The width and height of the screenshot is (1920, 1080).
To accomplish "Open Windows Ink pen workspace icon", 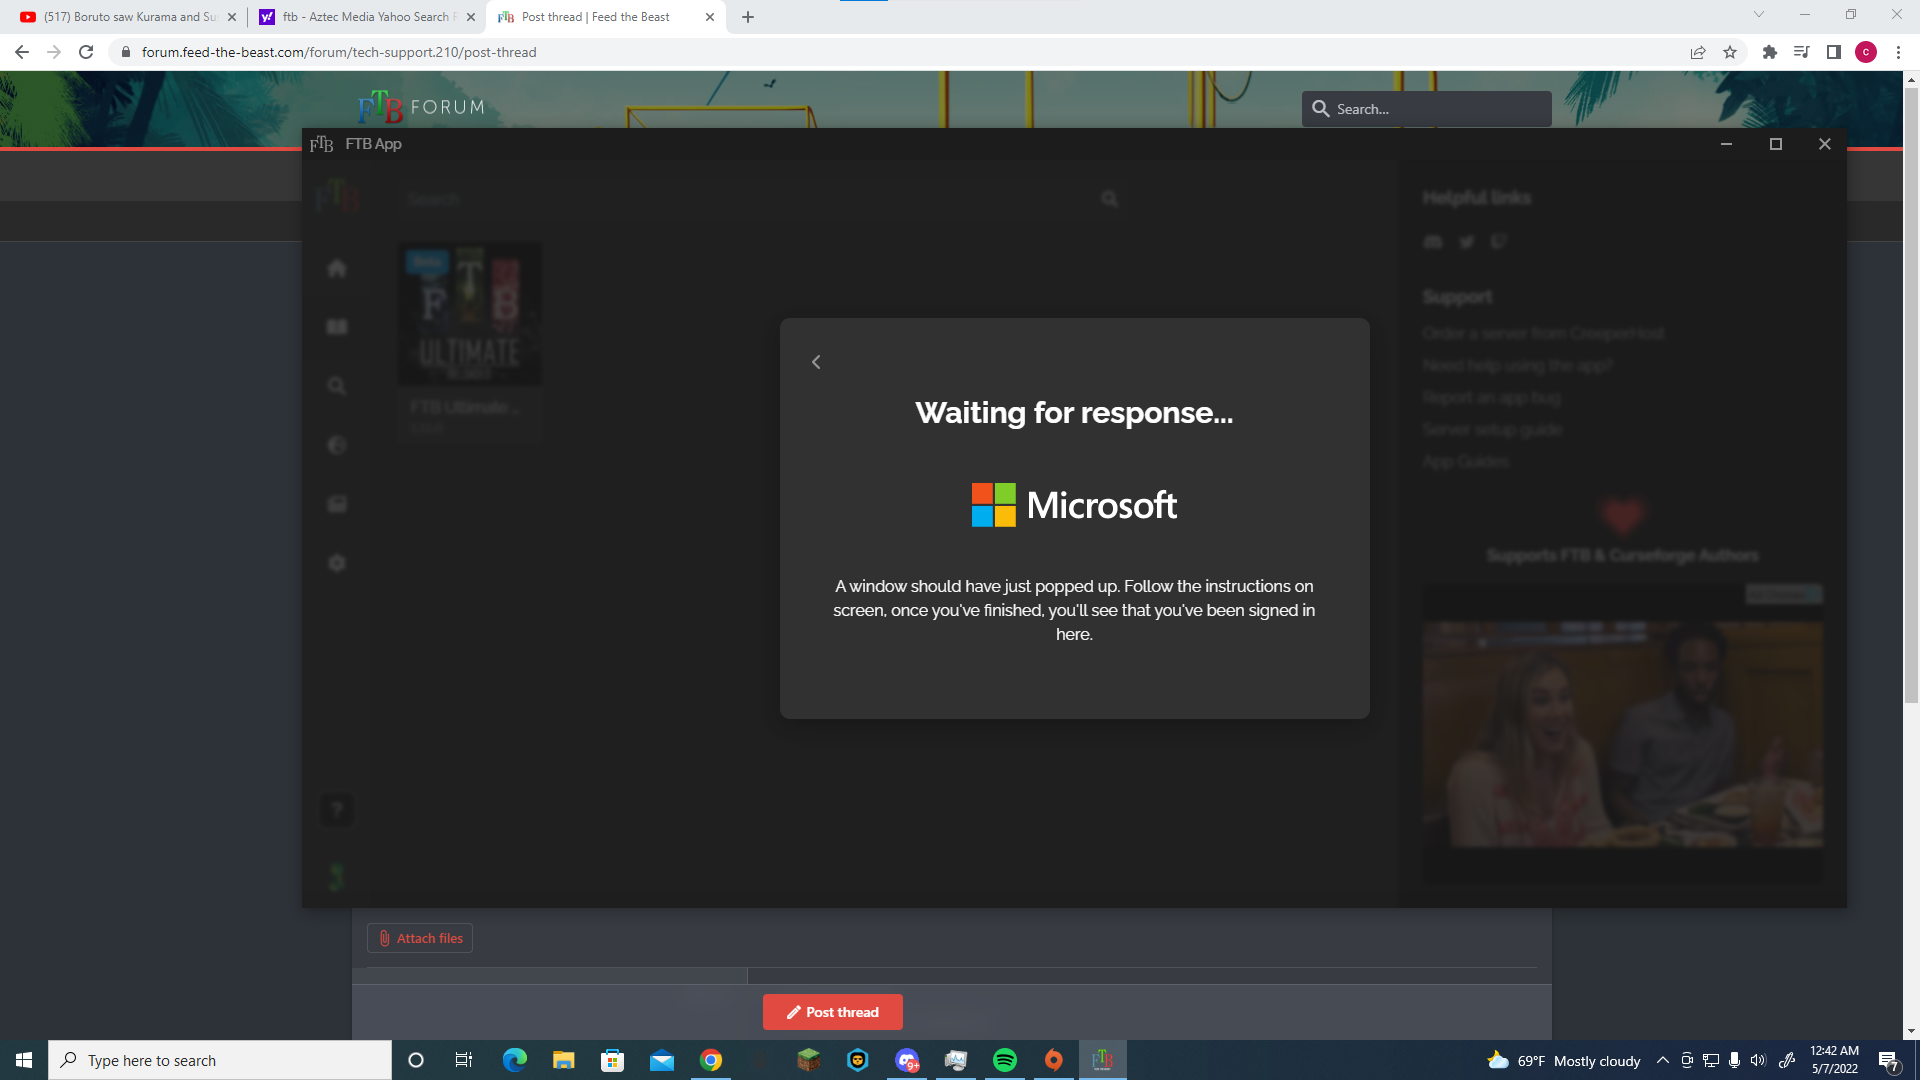I will pos(1787,1060).
